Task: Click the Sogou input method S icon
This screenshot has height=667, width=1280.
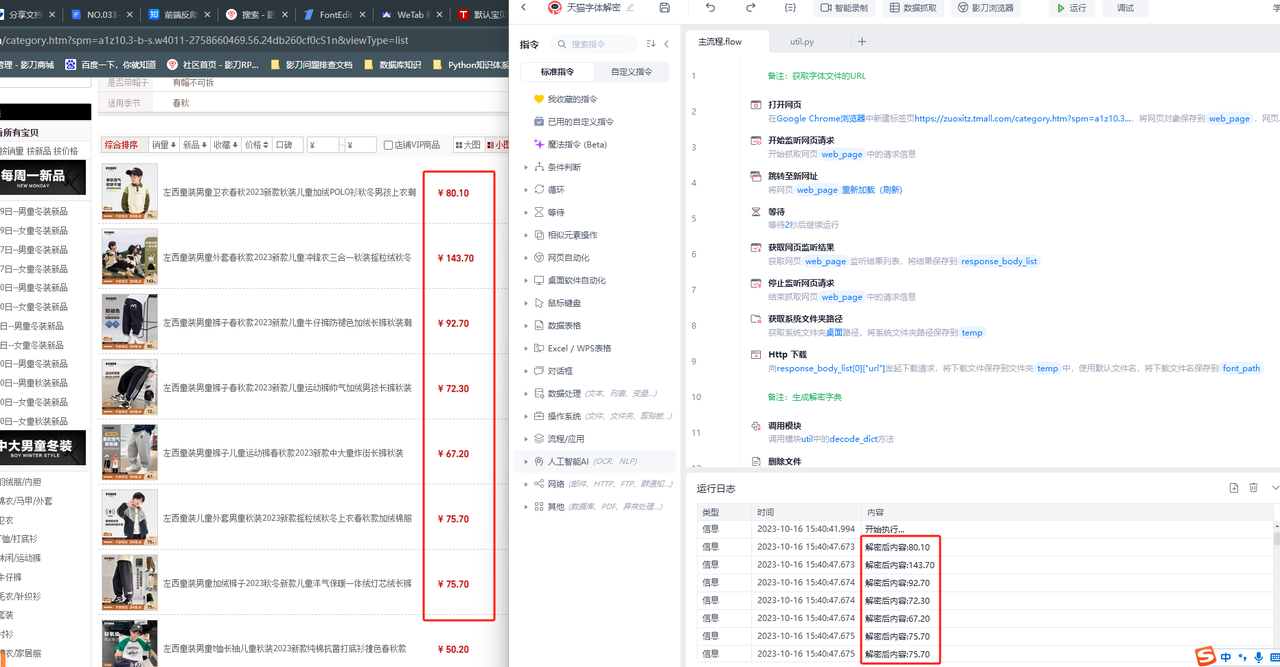Action: click(x=1206, y=656)
